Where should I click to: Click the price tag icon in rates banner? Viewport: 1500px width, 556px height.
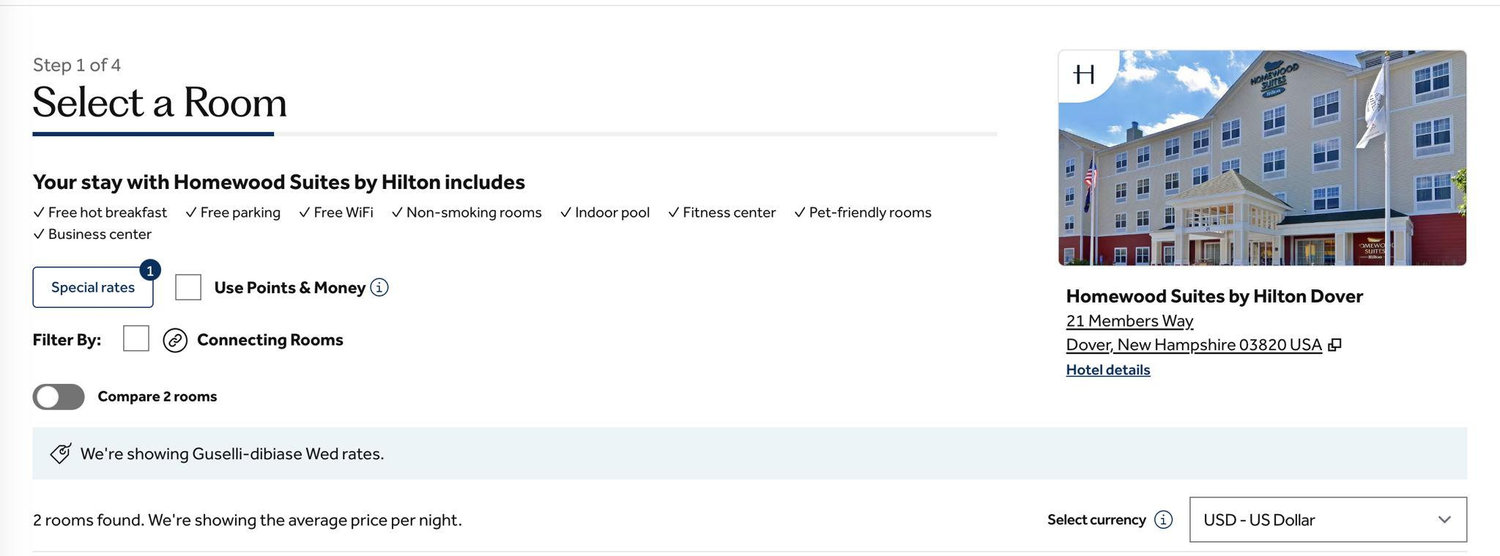pos(61,454)
